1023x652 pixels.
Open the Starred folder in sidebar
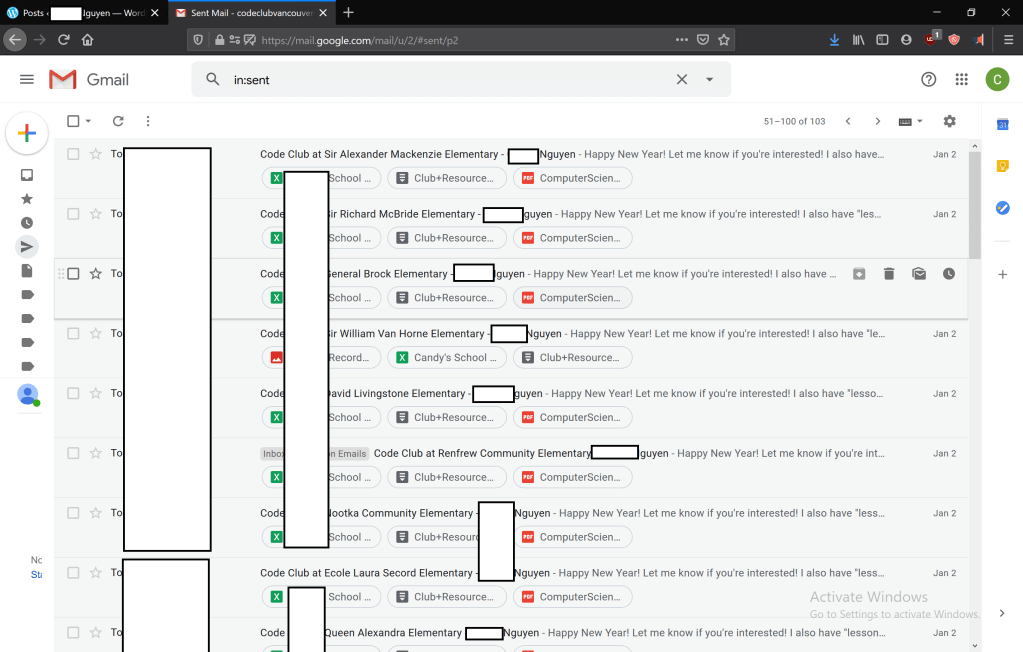(27, 198)
